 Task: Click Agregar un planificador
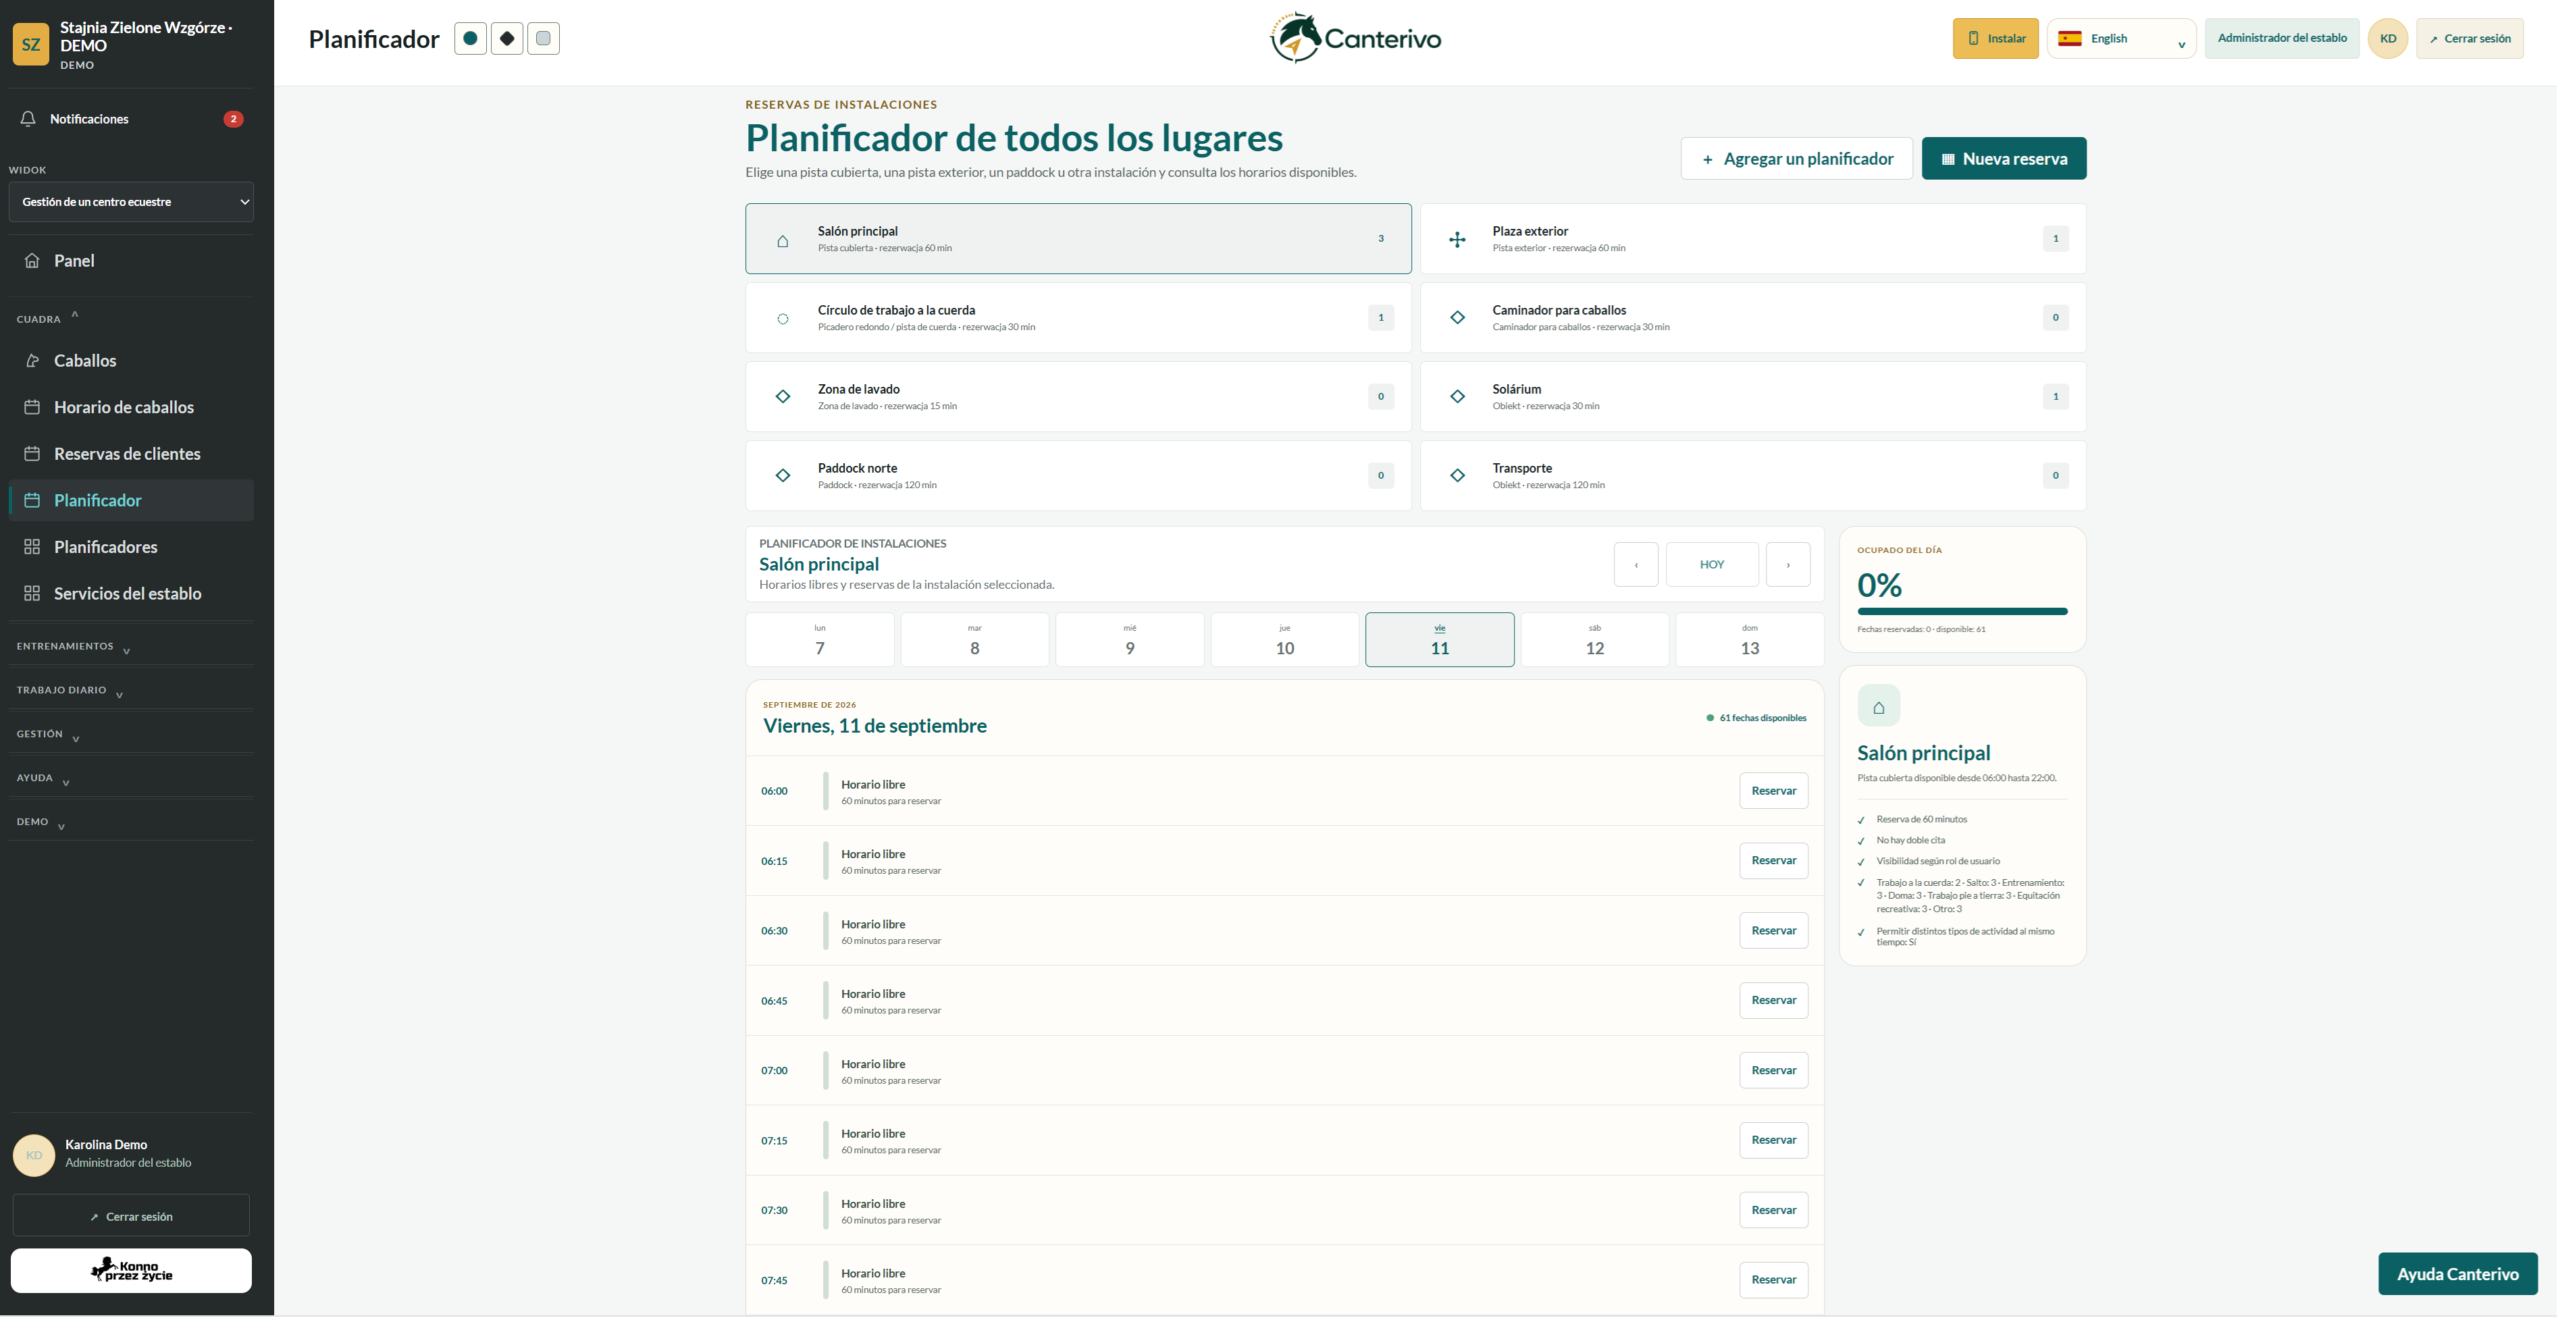coord(1797,159)
